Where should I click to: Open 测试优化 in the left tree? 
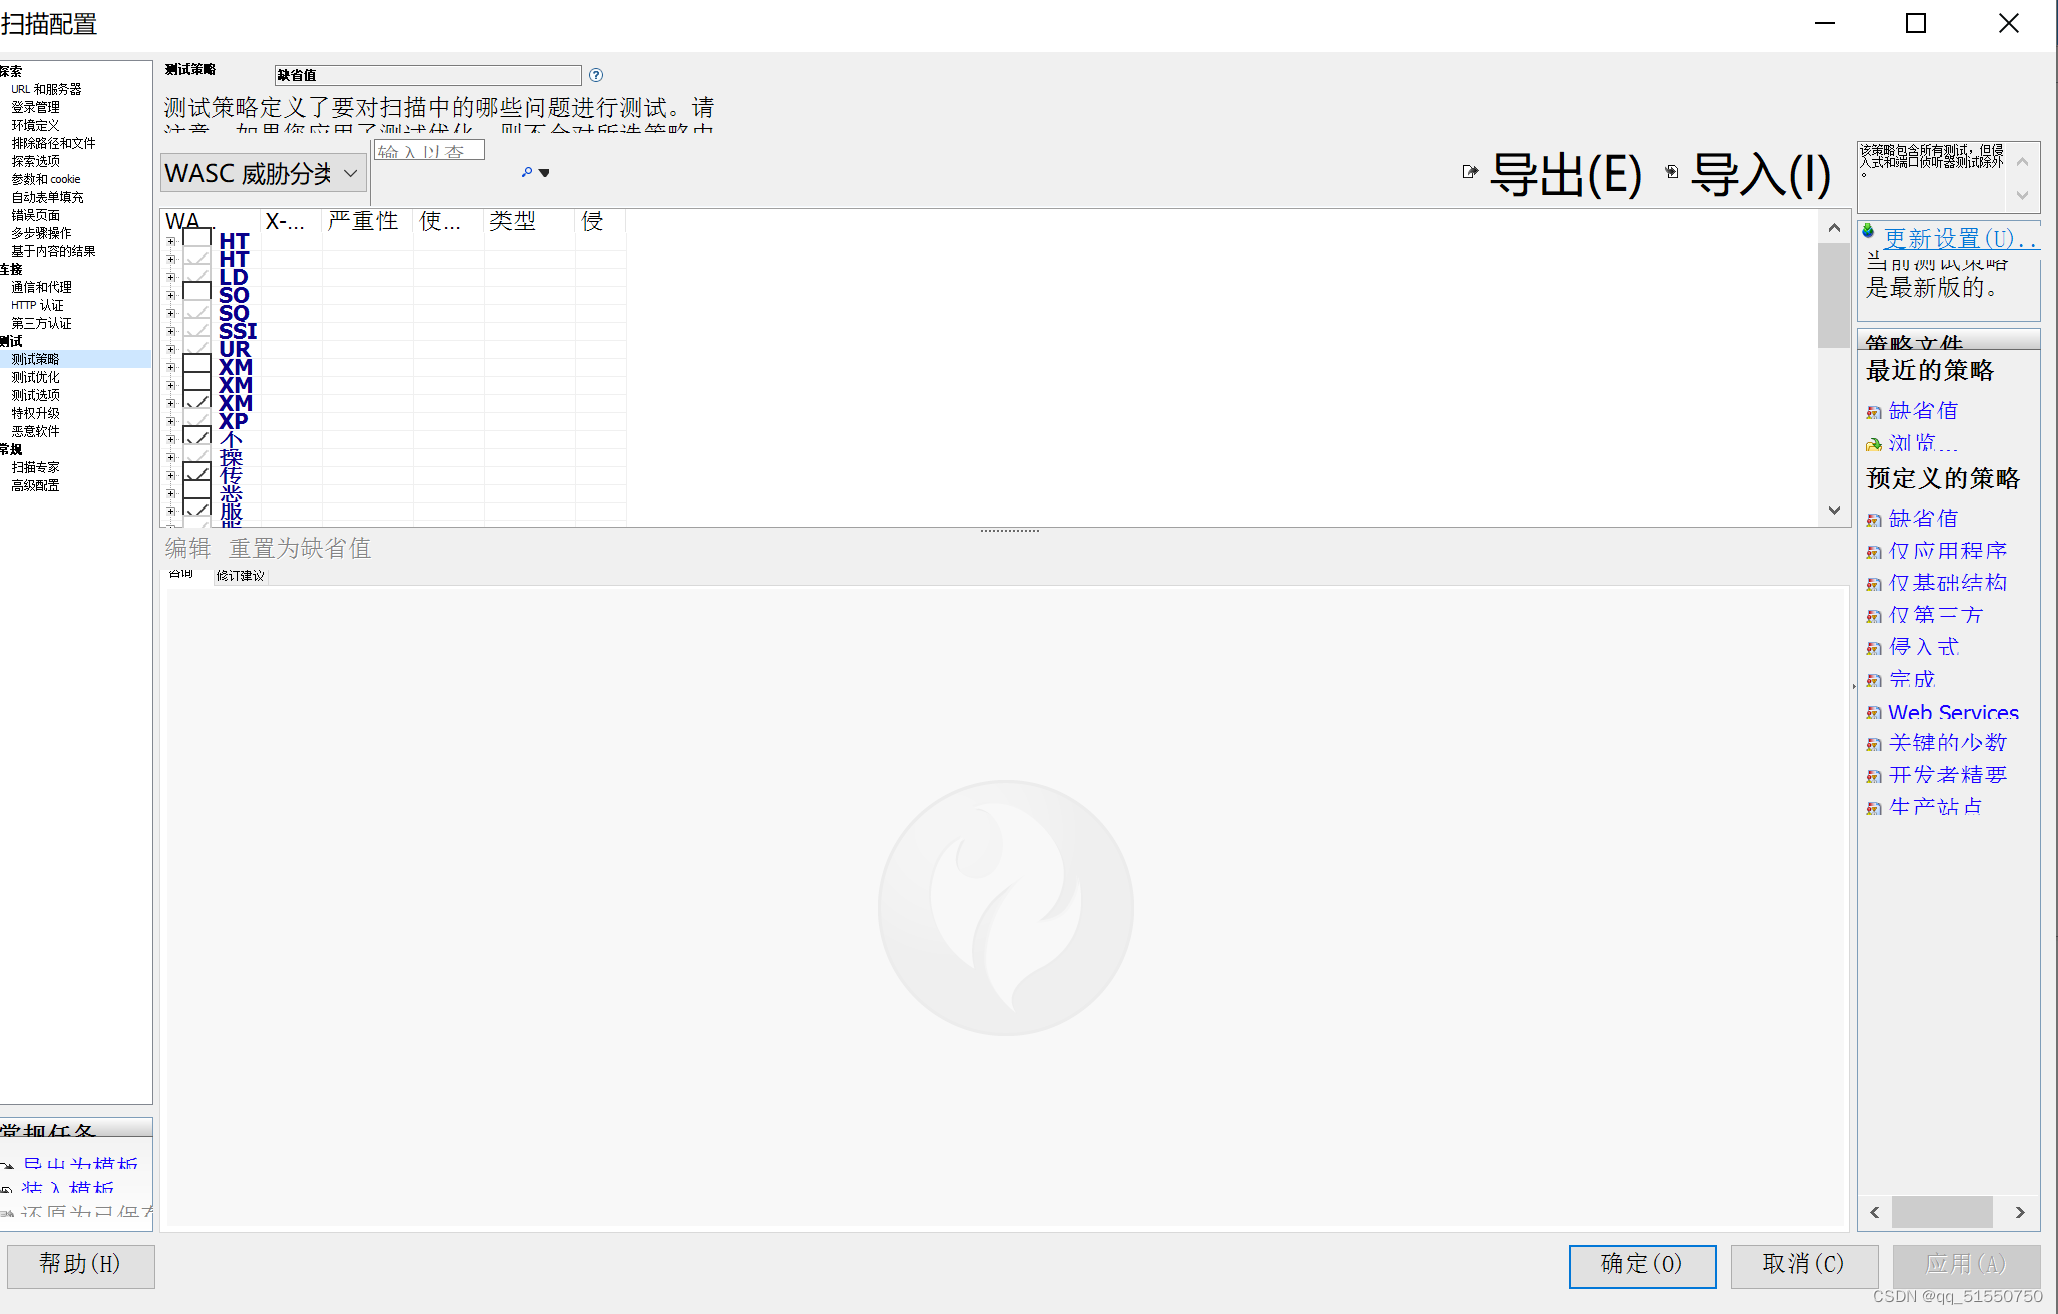tap(36, 377)
